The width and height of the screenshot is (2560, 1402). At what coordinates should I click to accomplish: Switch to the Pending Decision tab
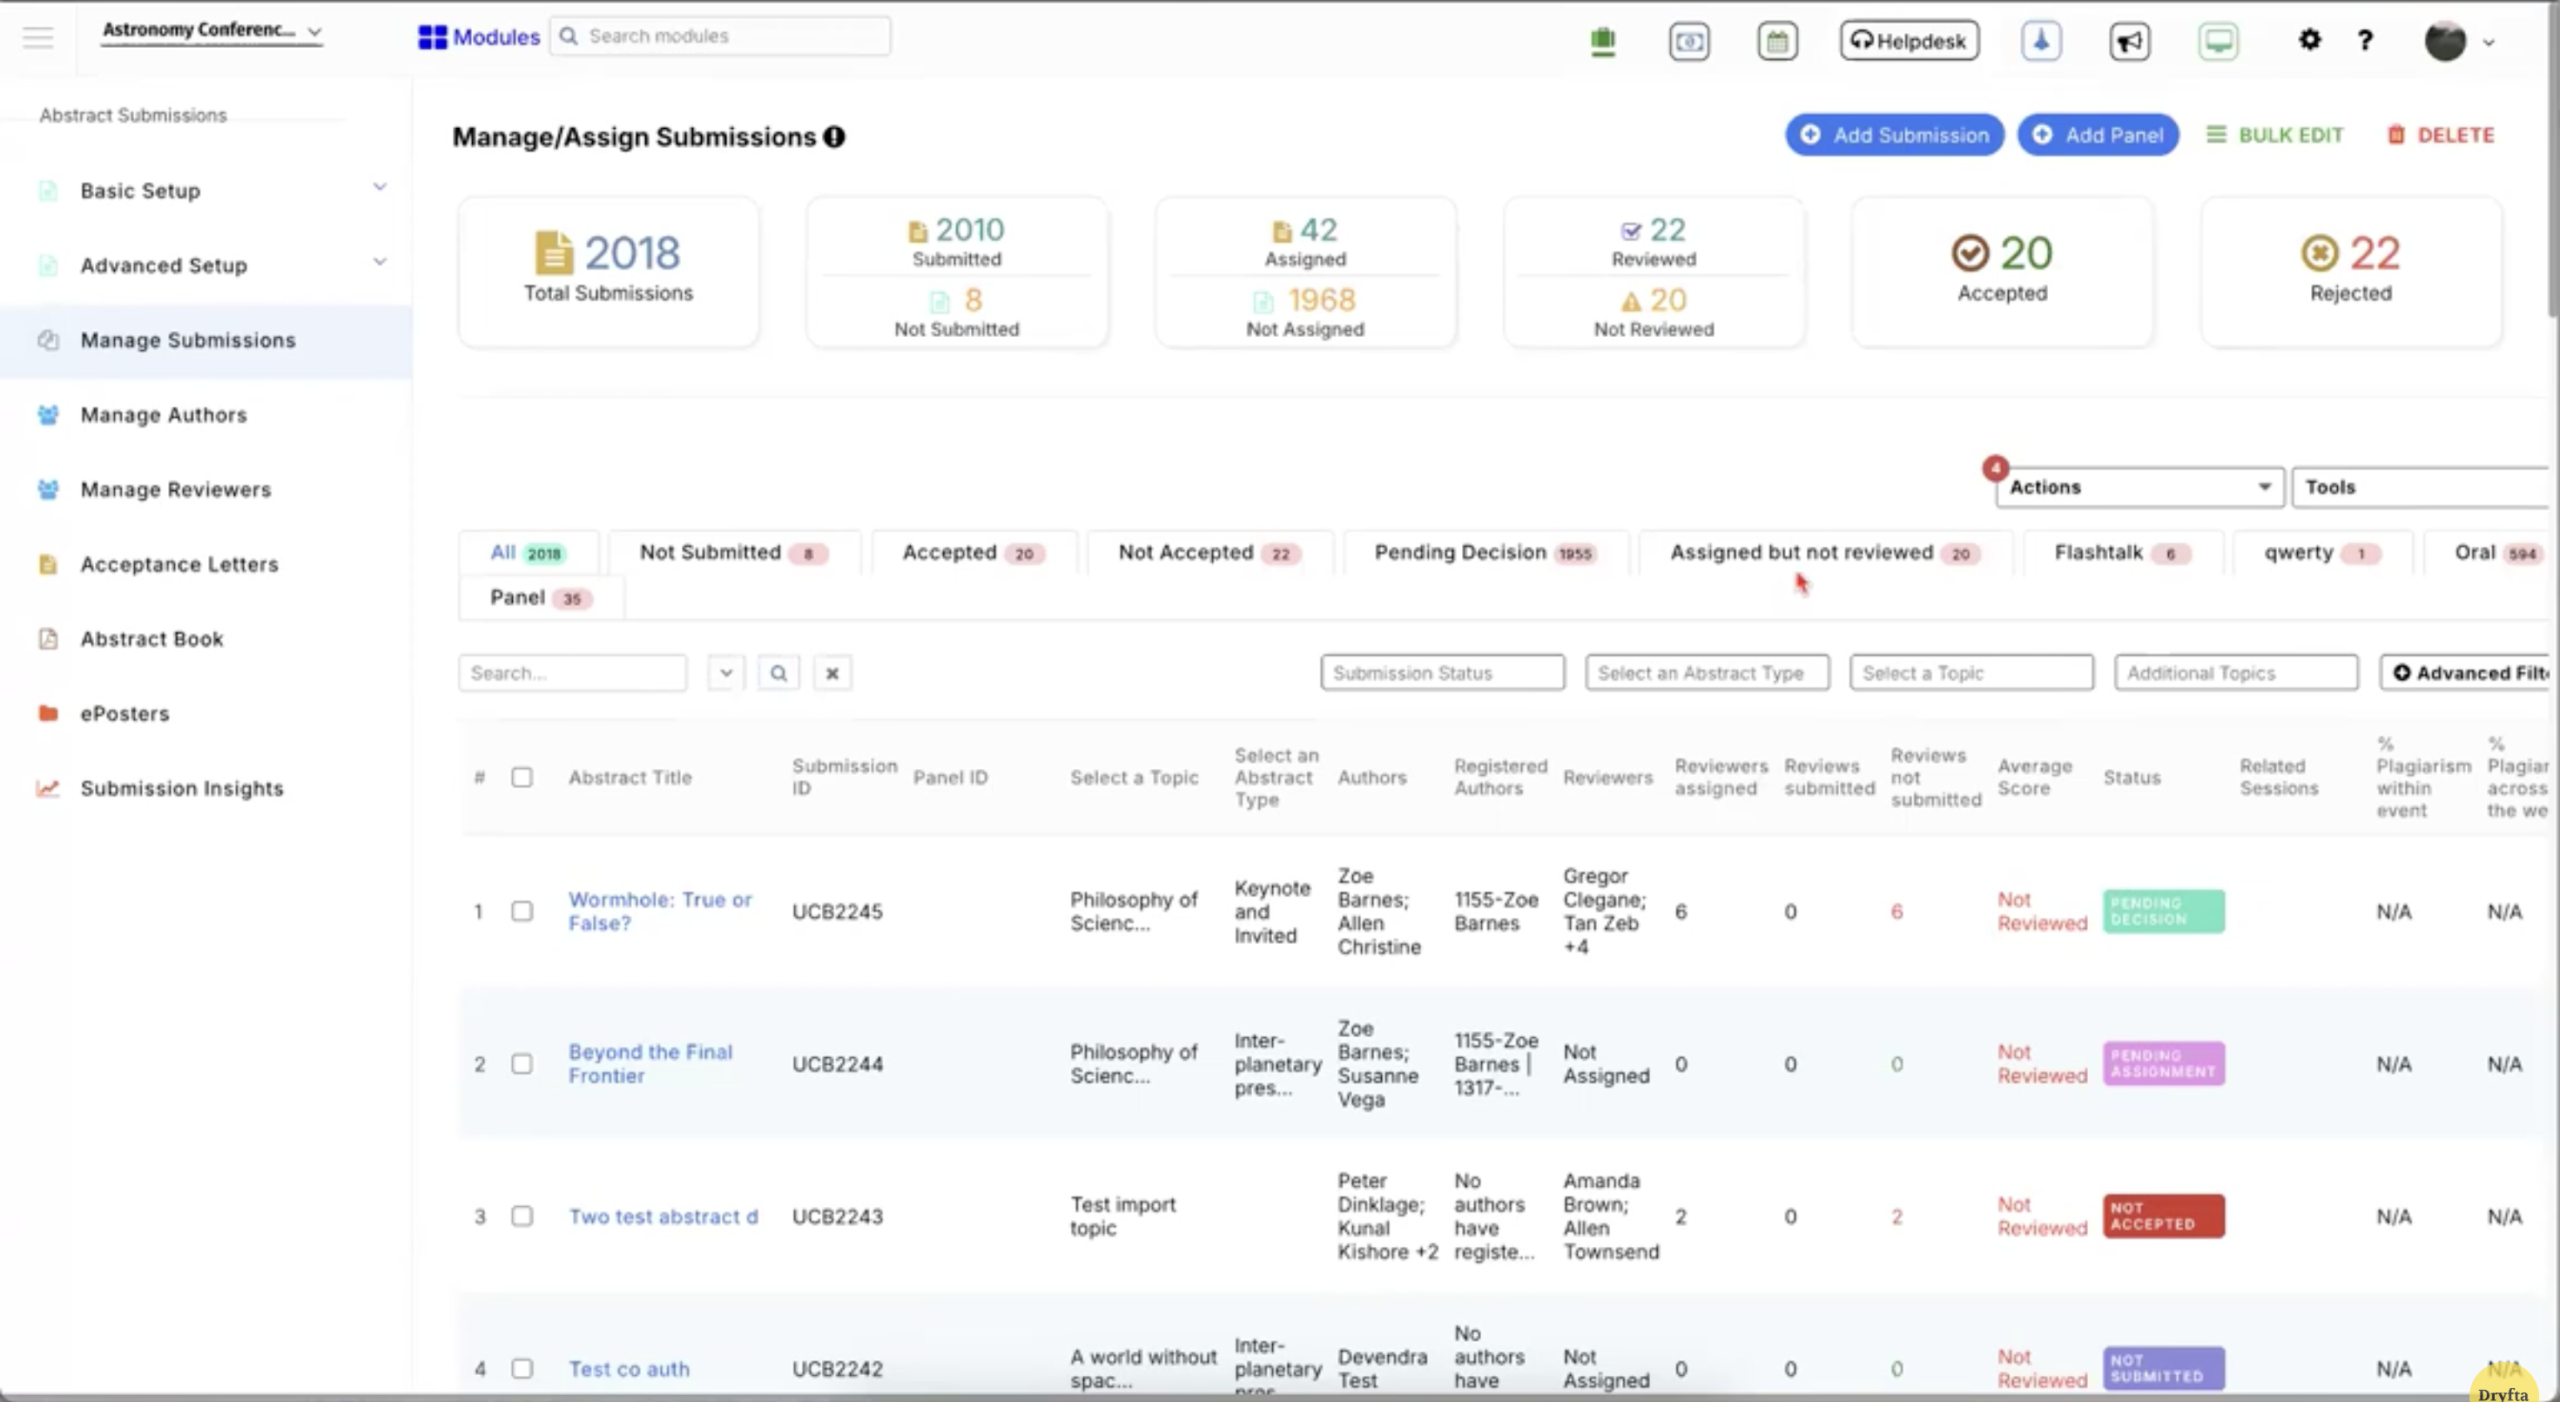point(1486,552)
